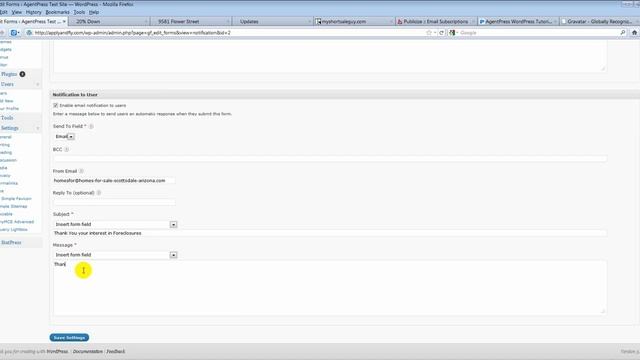Open Plugins in the admin sidebar

(x=9, y=74)
